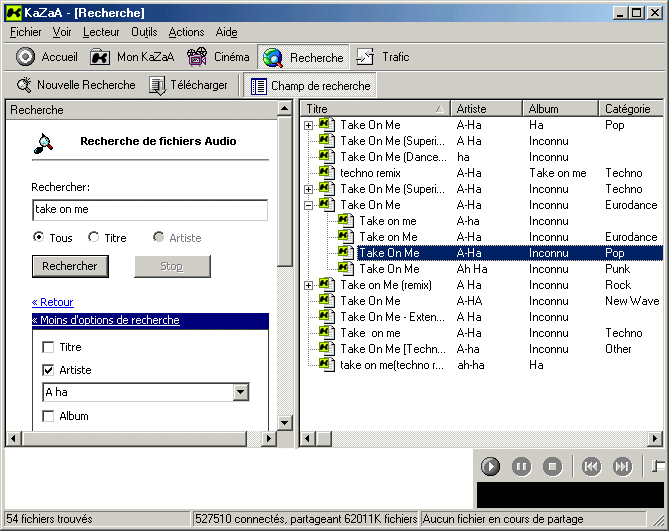Enable the Album checkbox
Screen dimensions: 669x531
(x=48, y=416)
